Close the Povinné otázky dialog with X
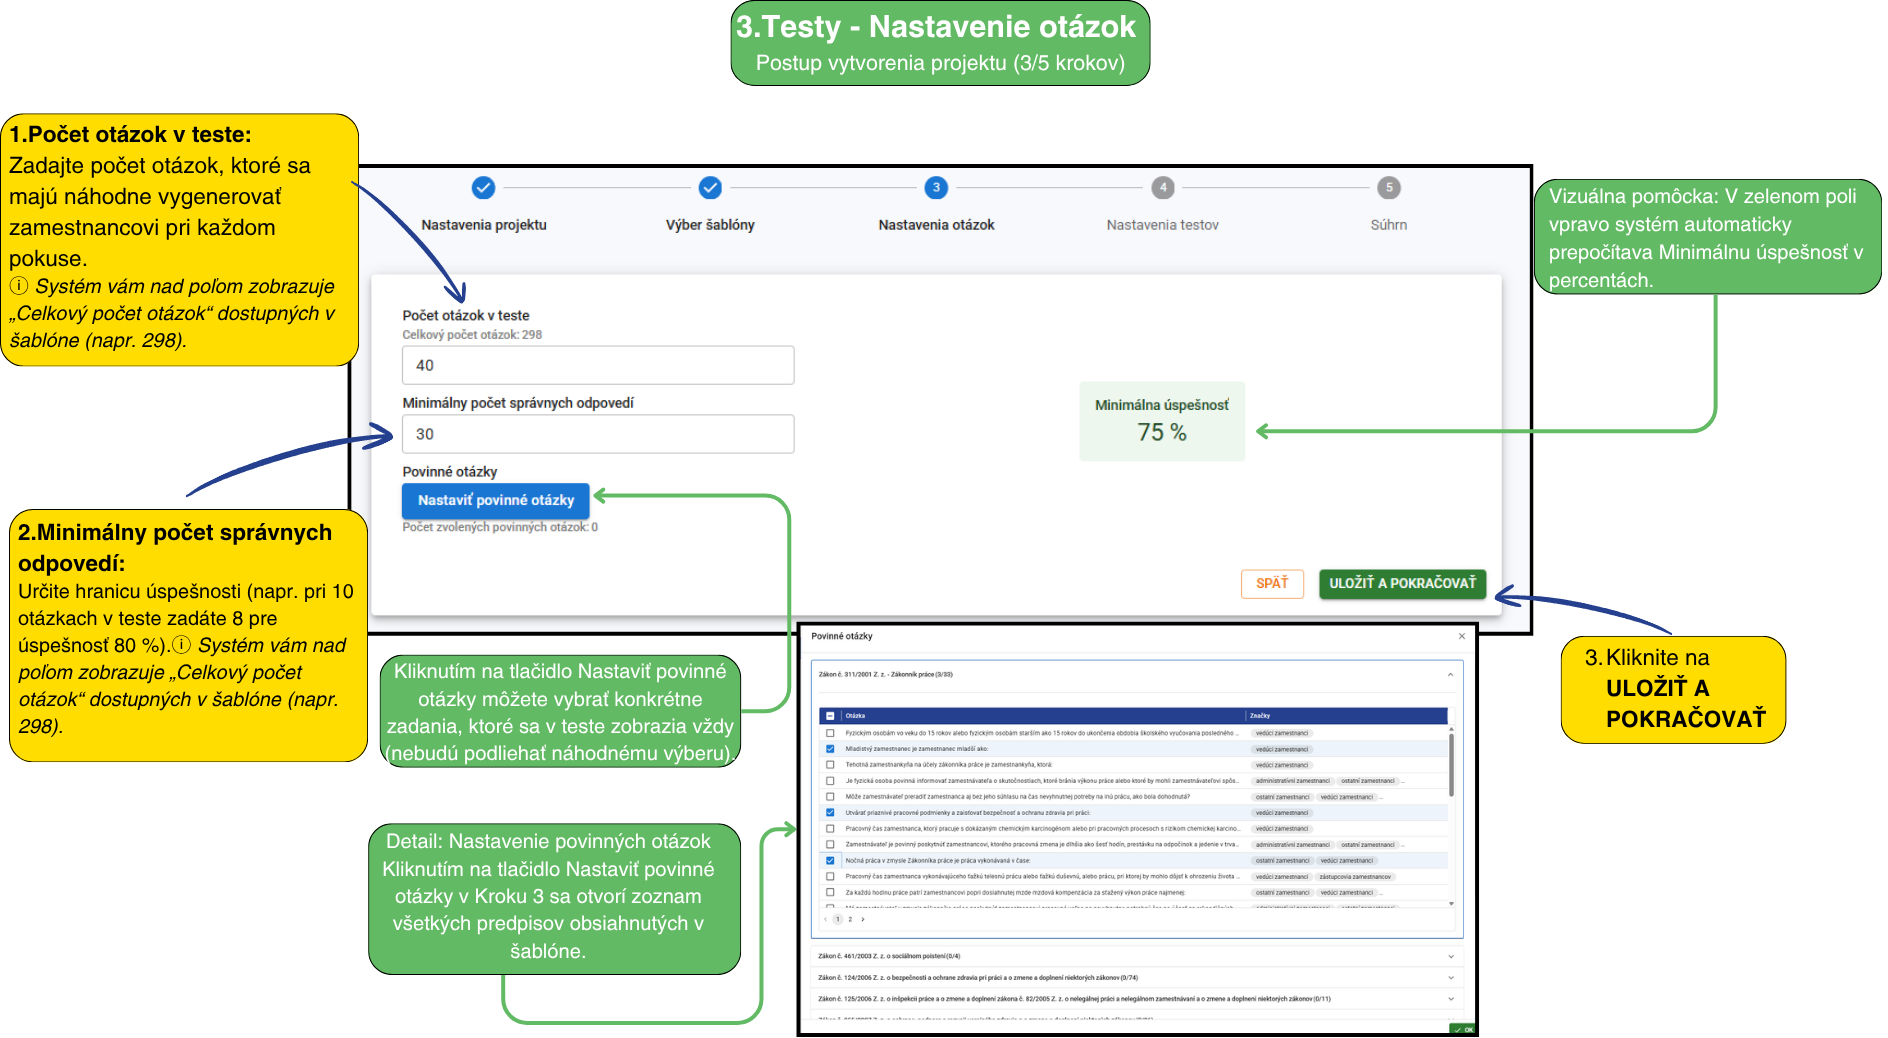Image resolution: width=1888 pixels, height=1038 pixels. (x=1461, y=636)
